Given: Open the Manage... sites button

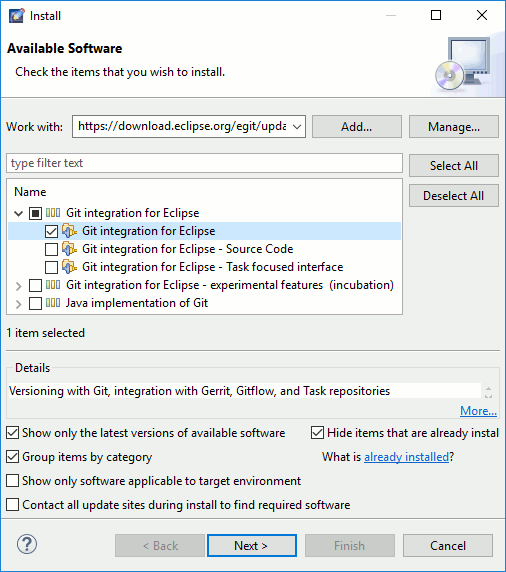Looking at the screenshot, I should click(454, 127).
